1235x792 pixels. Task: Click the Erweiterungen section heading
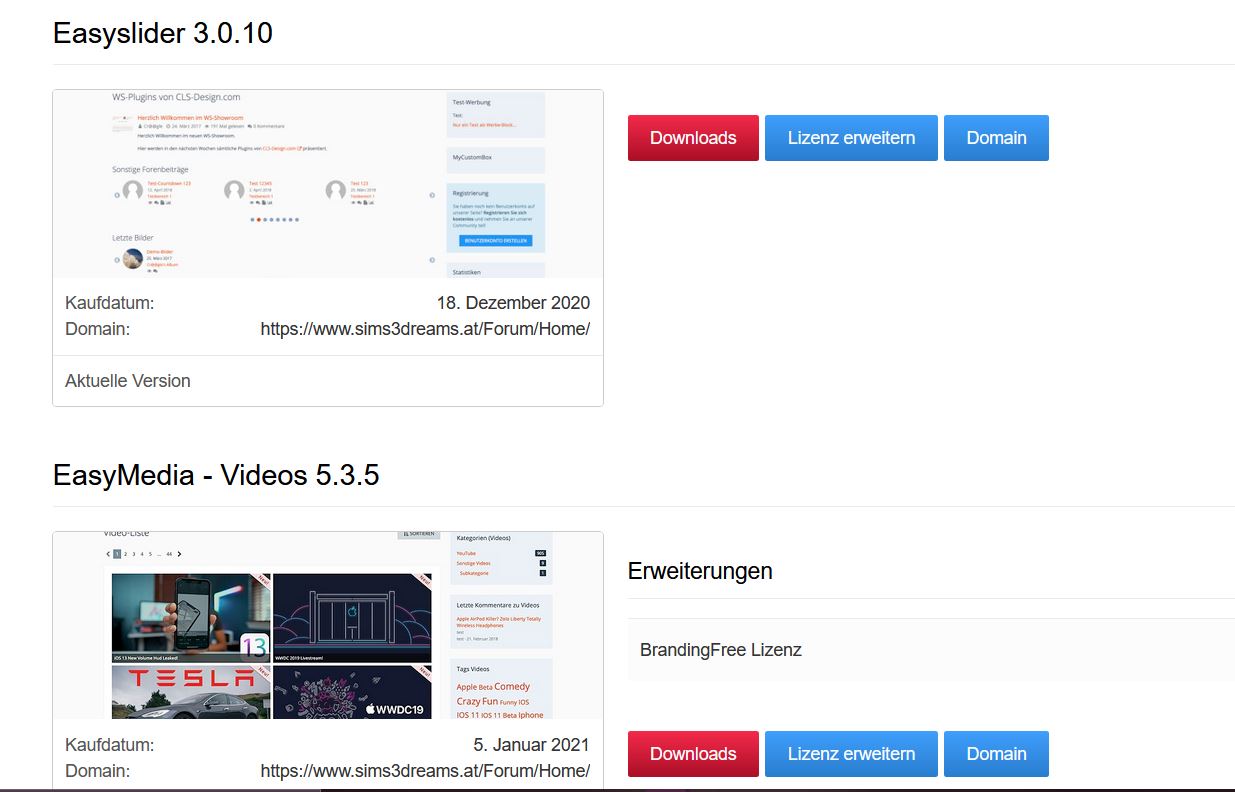(700, 571)
